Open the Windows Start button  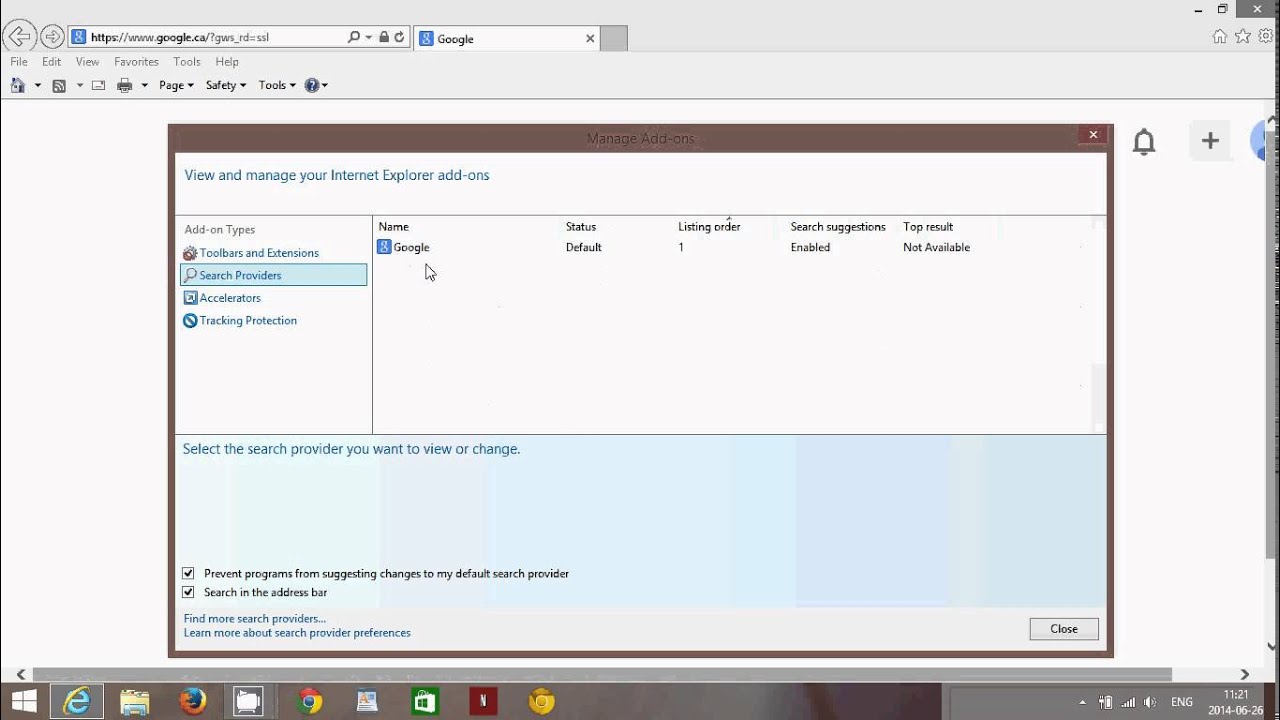click(x=23, y=701)
